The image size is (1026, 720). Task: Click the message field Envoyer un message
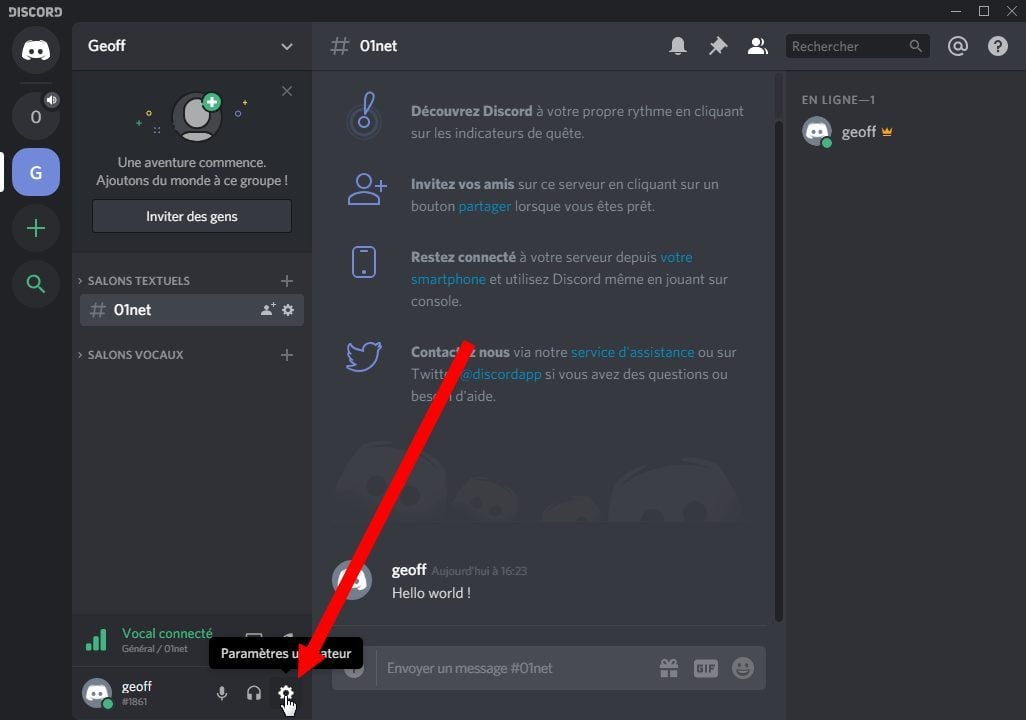click(x=517, y=668)
